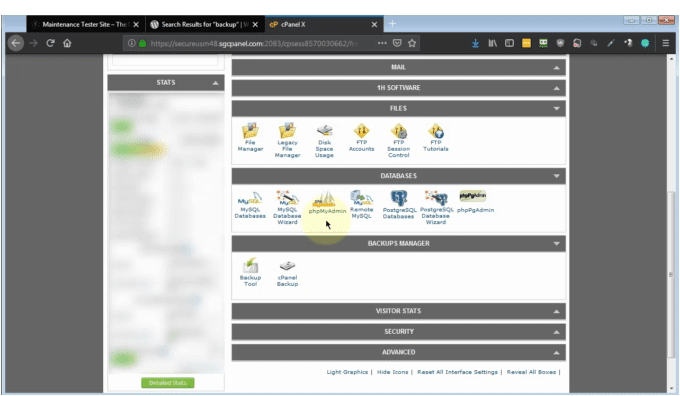The height and width of the screenshot is (396, 680).
Task: Open FTP Session Control
Action: click(399, 141)
